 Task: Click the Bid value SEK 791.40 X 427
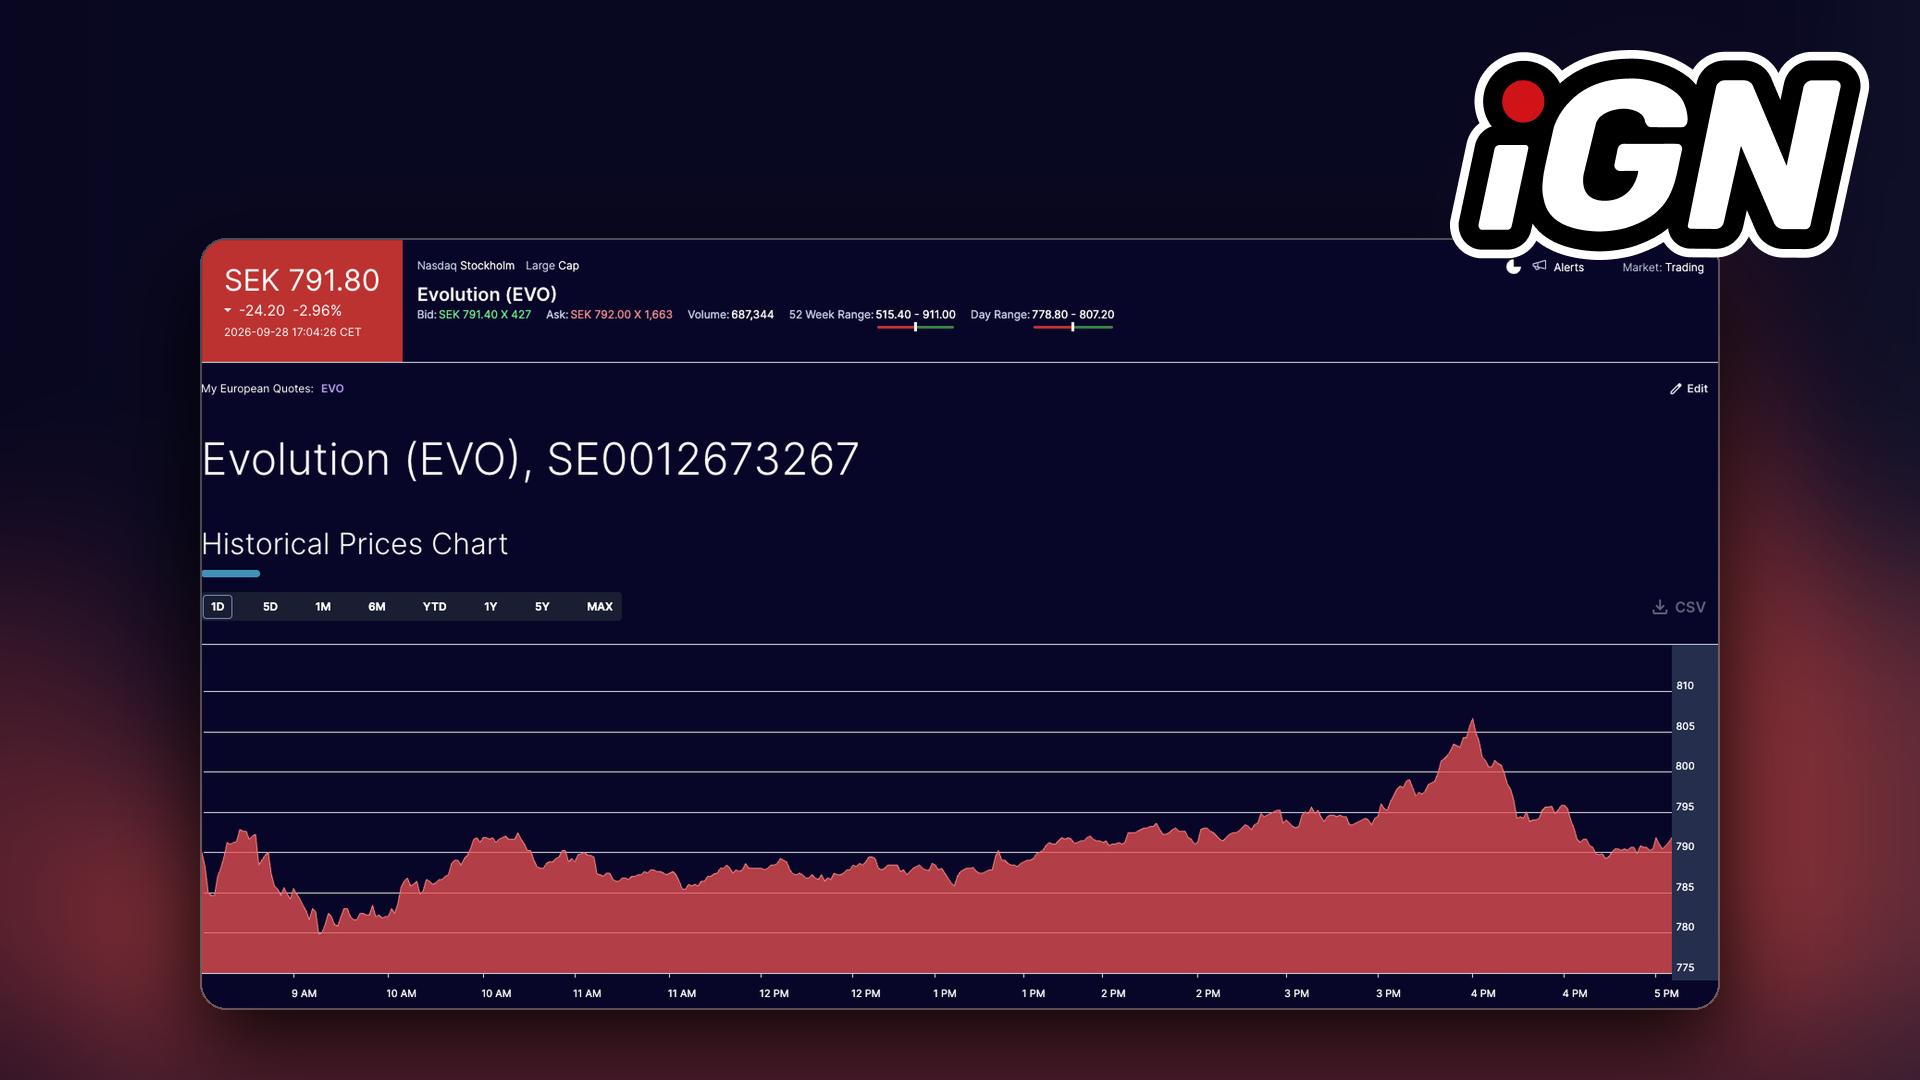coord(485,315)
